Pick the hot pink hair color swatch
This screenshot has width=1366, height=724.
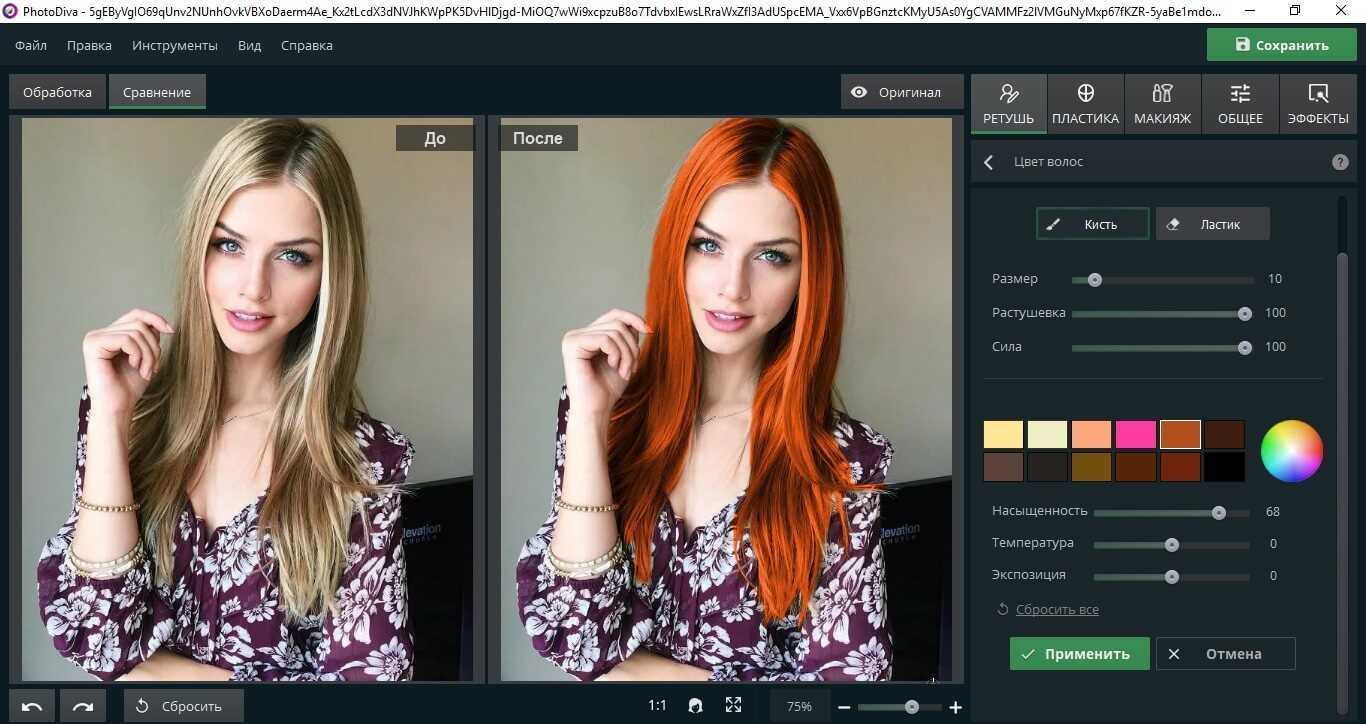1135,434
